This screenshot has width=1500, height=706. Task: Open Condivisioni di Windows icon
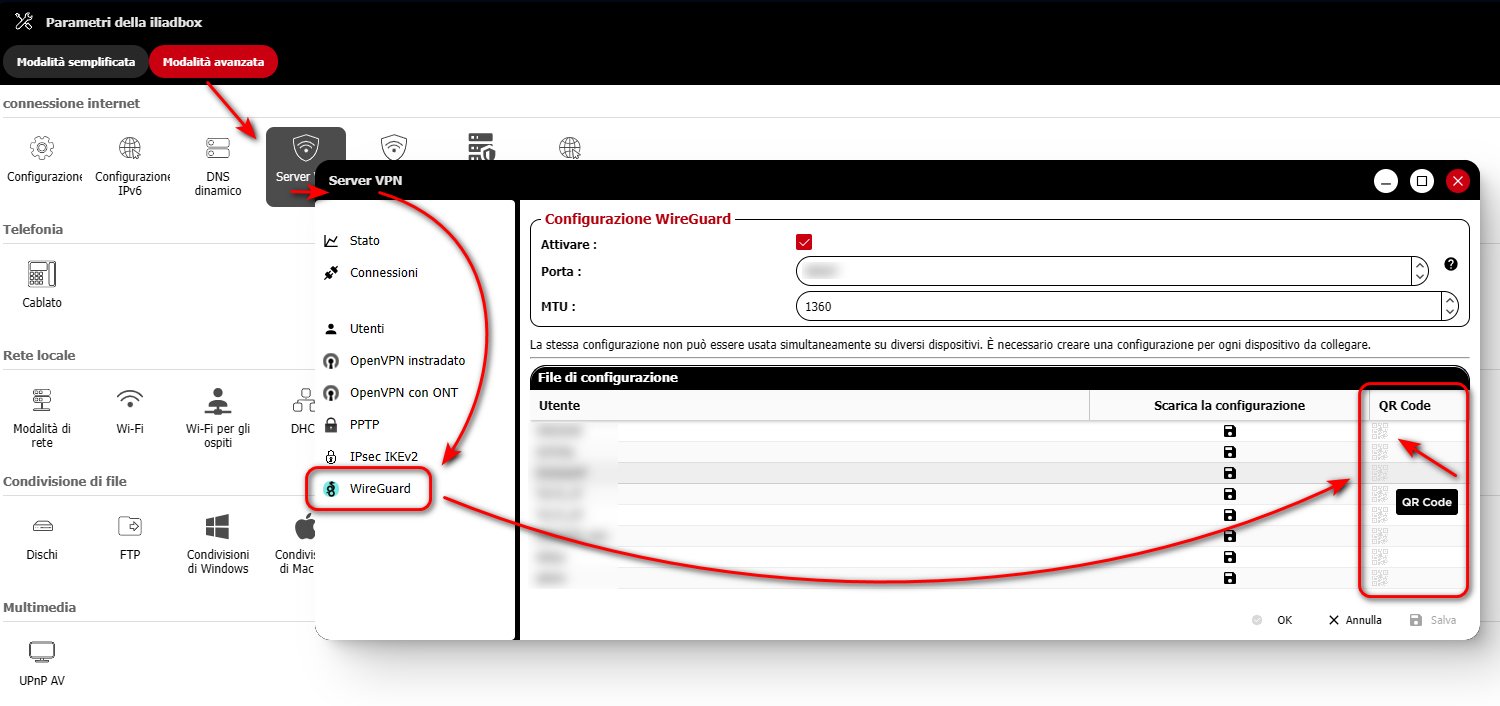[217, 526]
